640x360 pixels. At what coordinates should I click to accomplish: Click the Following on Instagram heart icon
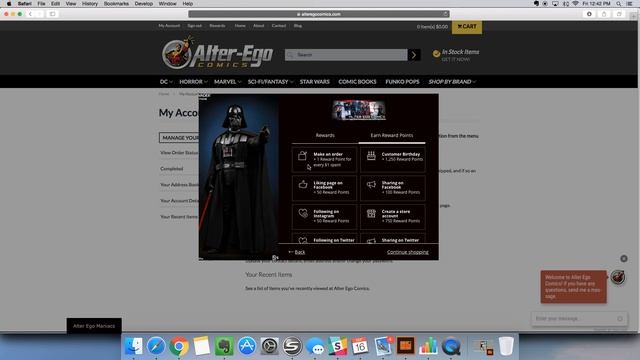[303, 213]
